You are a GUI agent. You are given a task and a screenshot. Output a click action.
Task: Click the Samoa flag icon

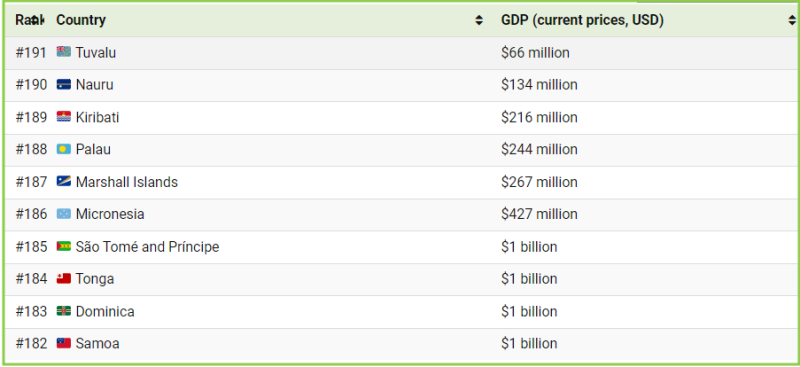[x=64, y=344]
